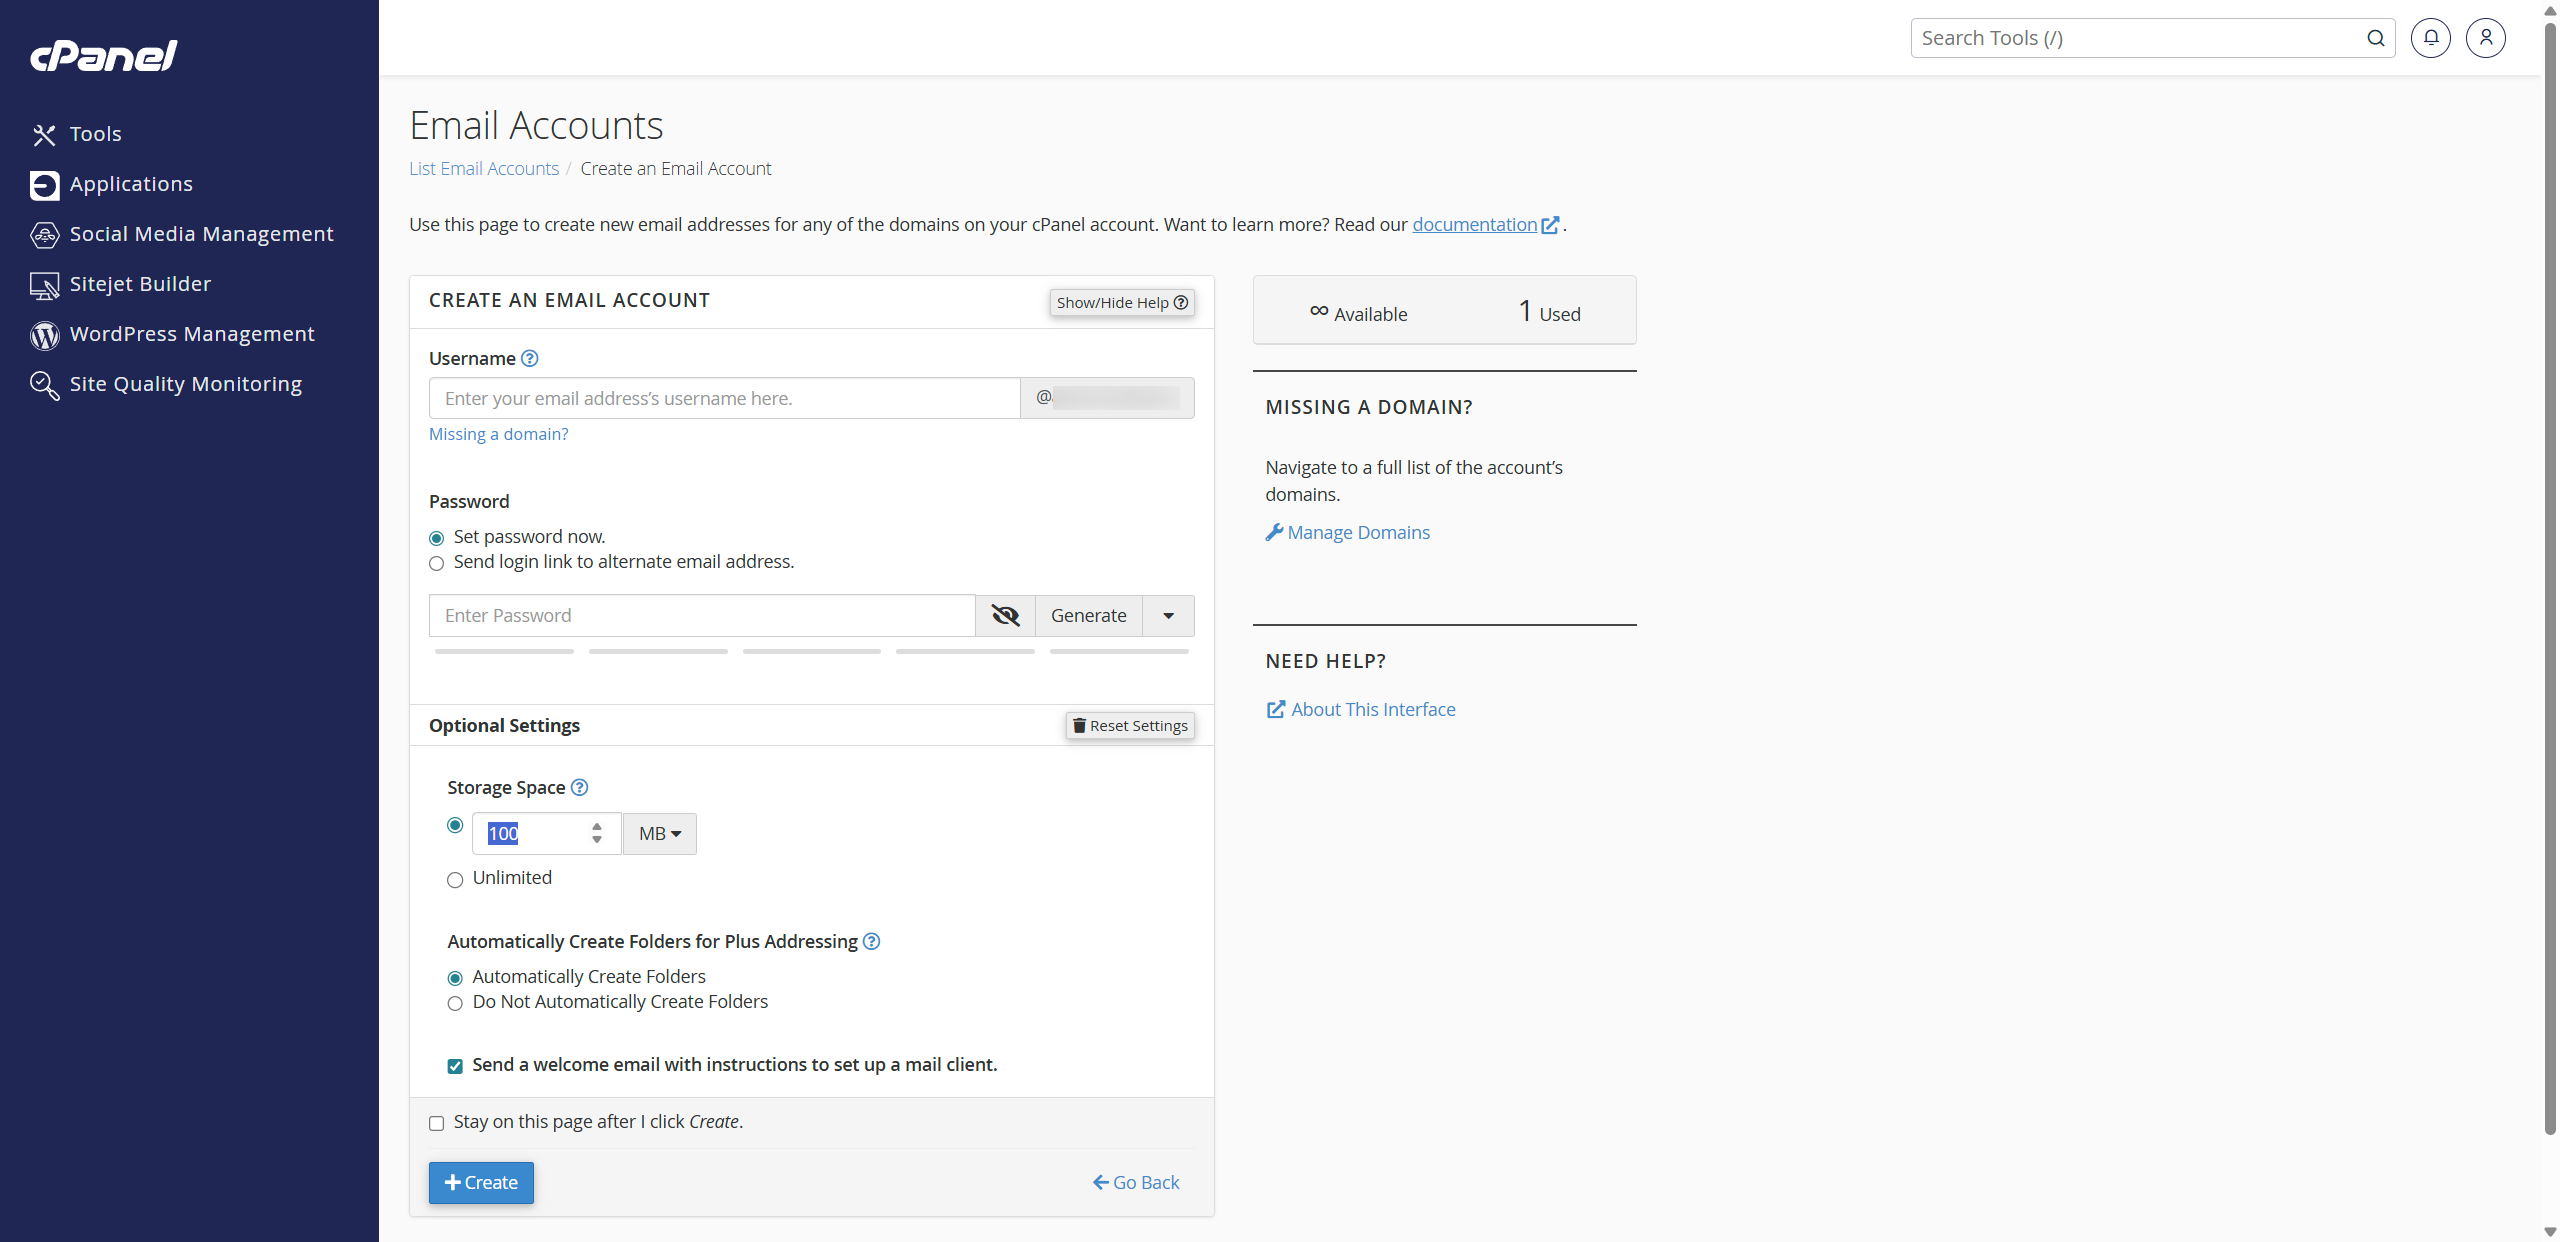Image resolution: width=2560 pixels, height=1242 pixels.
Task: Open Sitejet Builder in sidebar
Action: pos(140,284)
